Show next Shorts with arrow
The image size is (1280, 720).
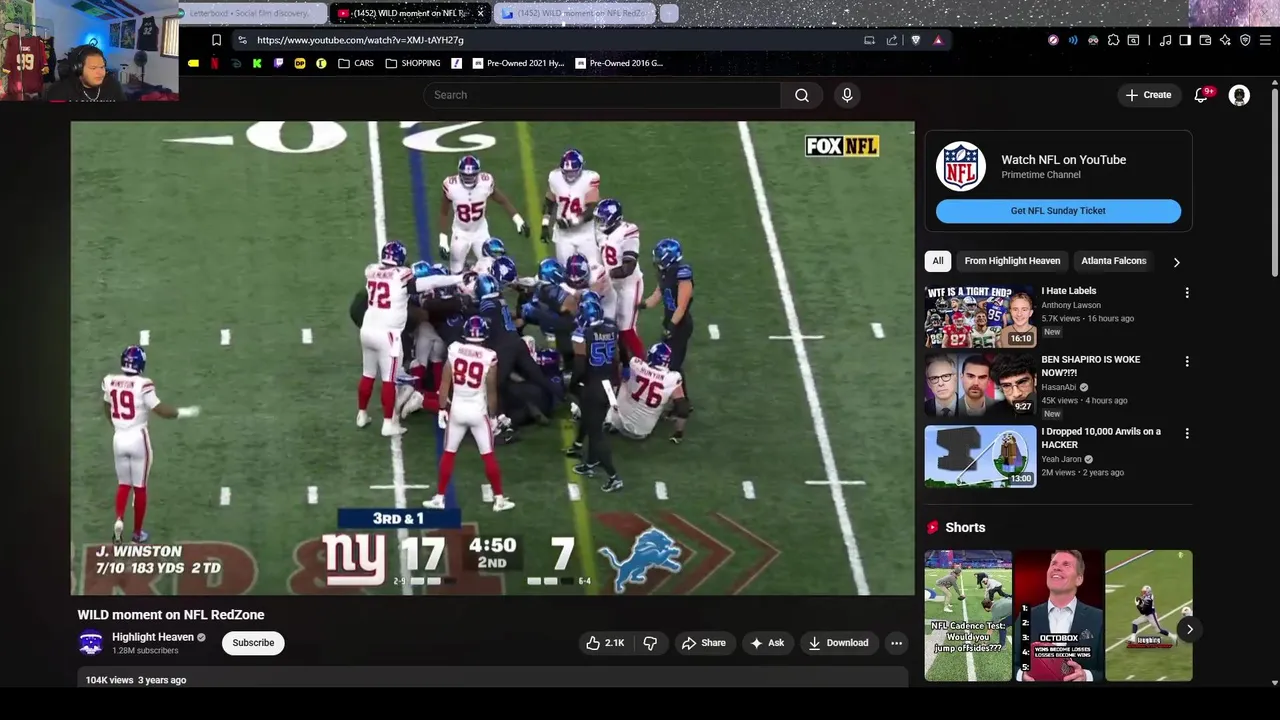[1189, 629]
